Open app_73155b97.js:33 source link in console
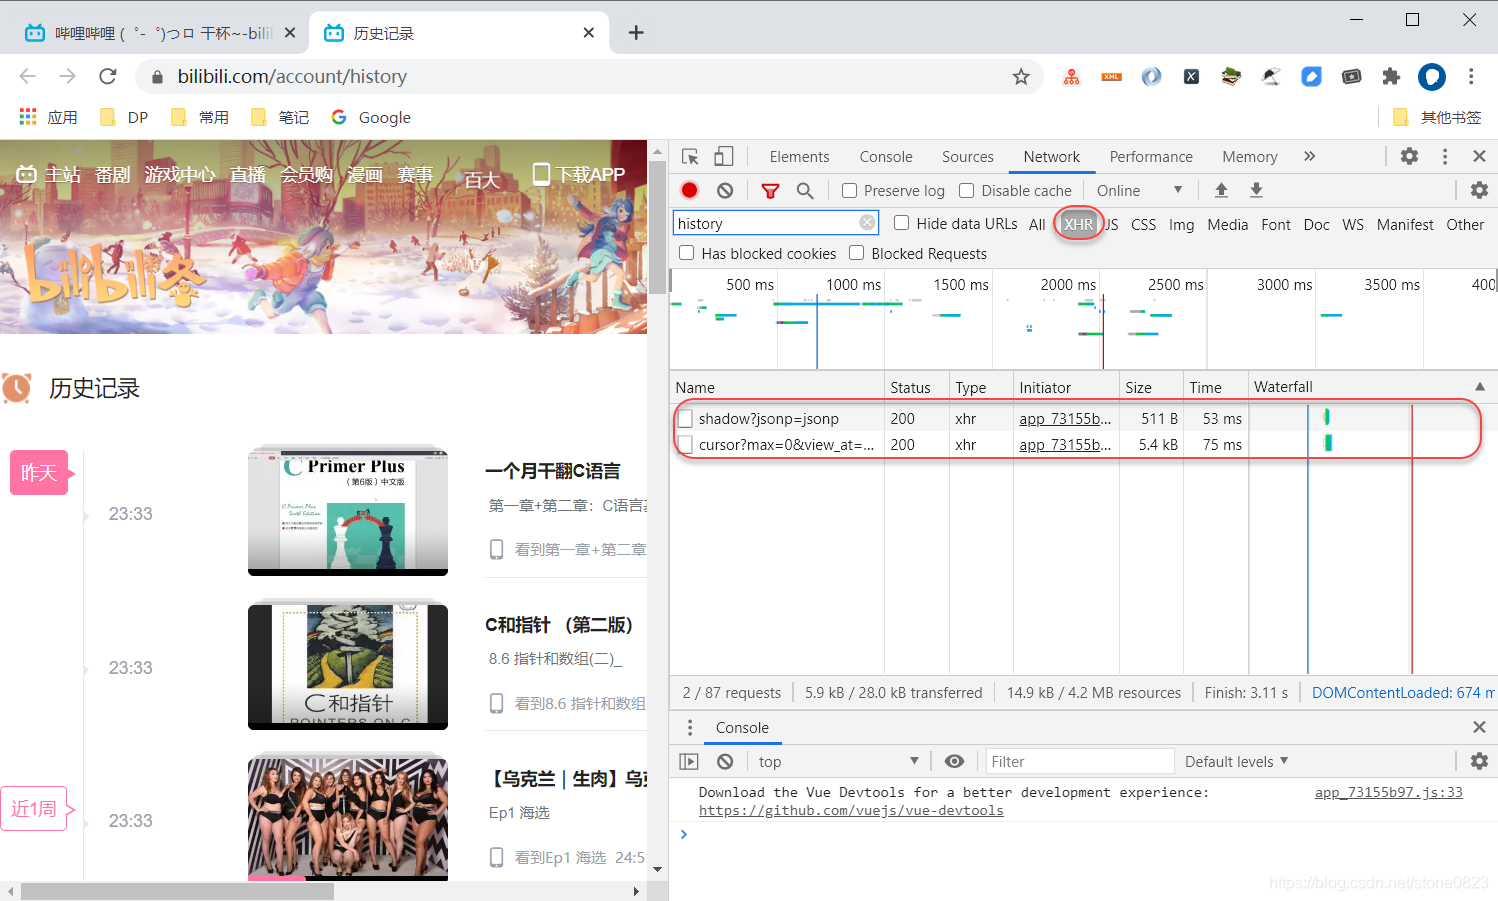Screen dimensions: 1498x901 1388,792
